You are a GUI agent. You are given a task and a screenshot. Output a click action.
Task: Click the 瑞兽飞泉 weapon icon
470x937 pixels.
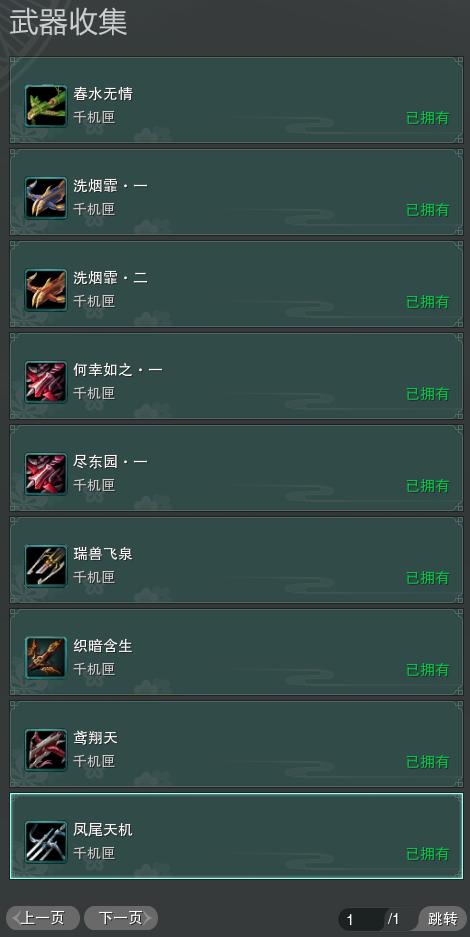46,566
